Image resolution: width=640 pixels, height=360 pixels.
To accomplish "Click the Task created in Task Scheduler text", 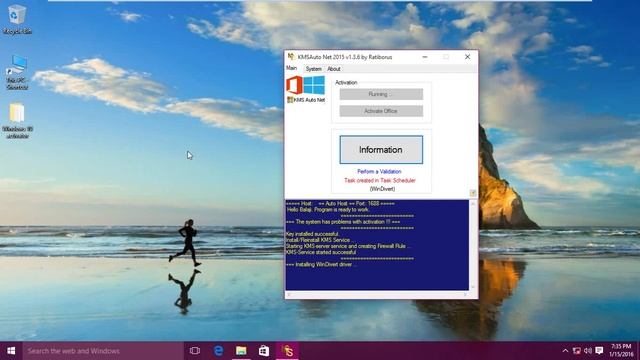I will click(x=380, y=180).
